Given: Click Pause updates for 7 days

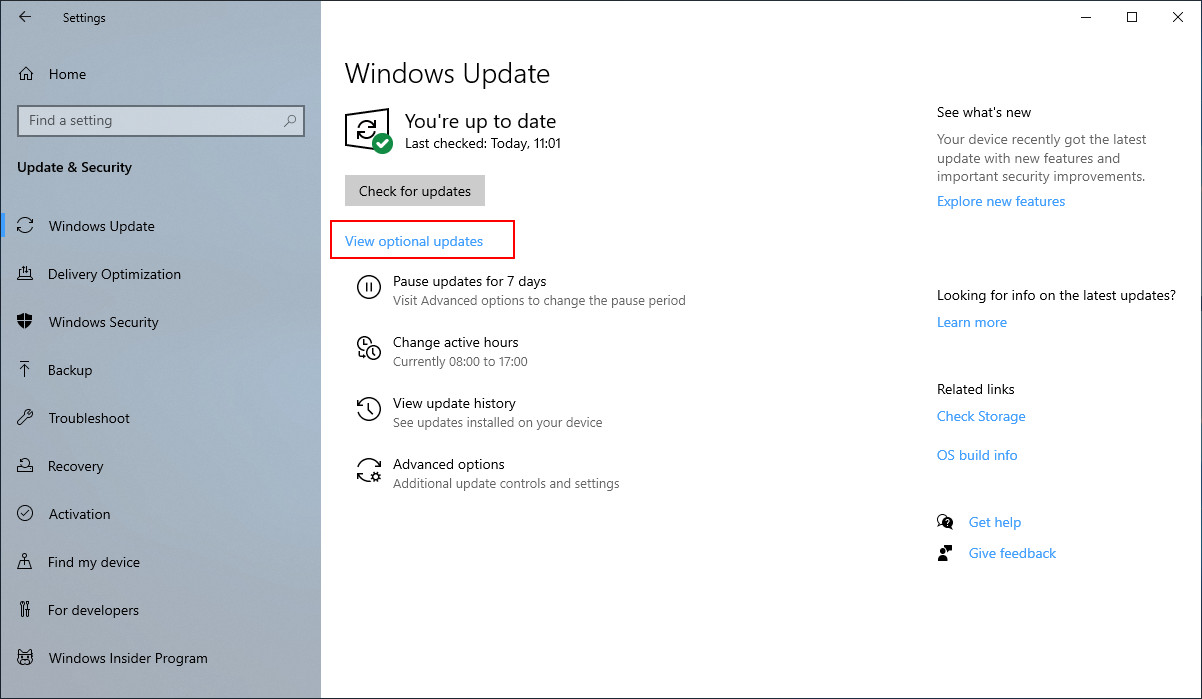Looking at the screenshot, I should (469, 281).
